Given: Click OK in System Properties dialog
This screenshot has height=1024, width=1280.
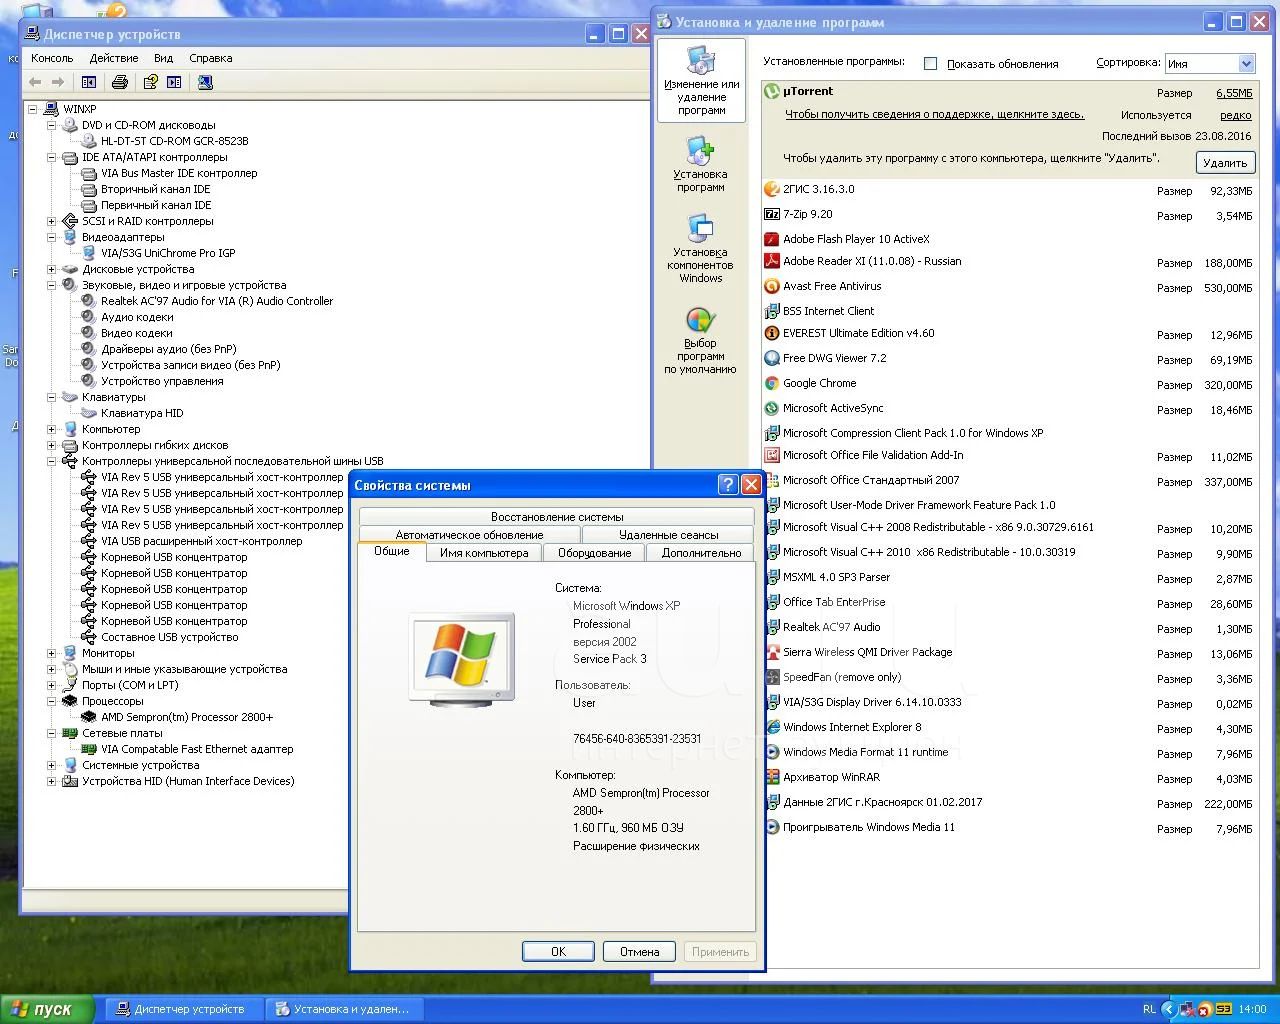Looking at the screenshot, I should coord(558,952).
